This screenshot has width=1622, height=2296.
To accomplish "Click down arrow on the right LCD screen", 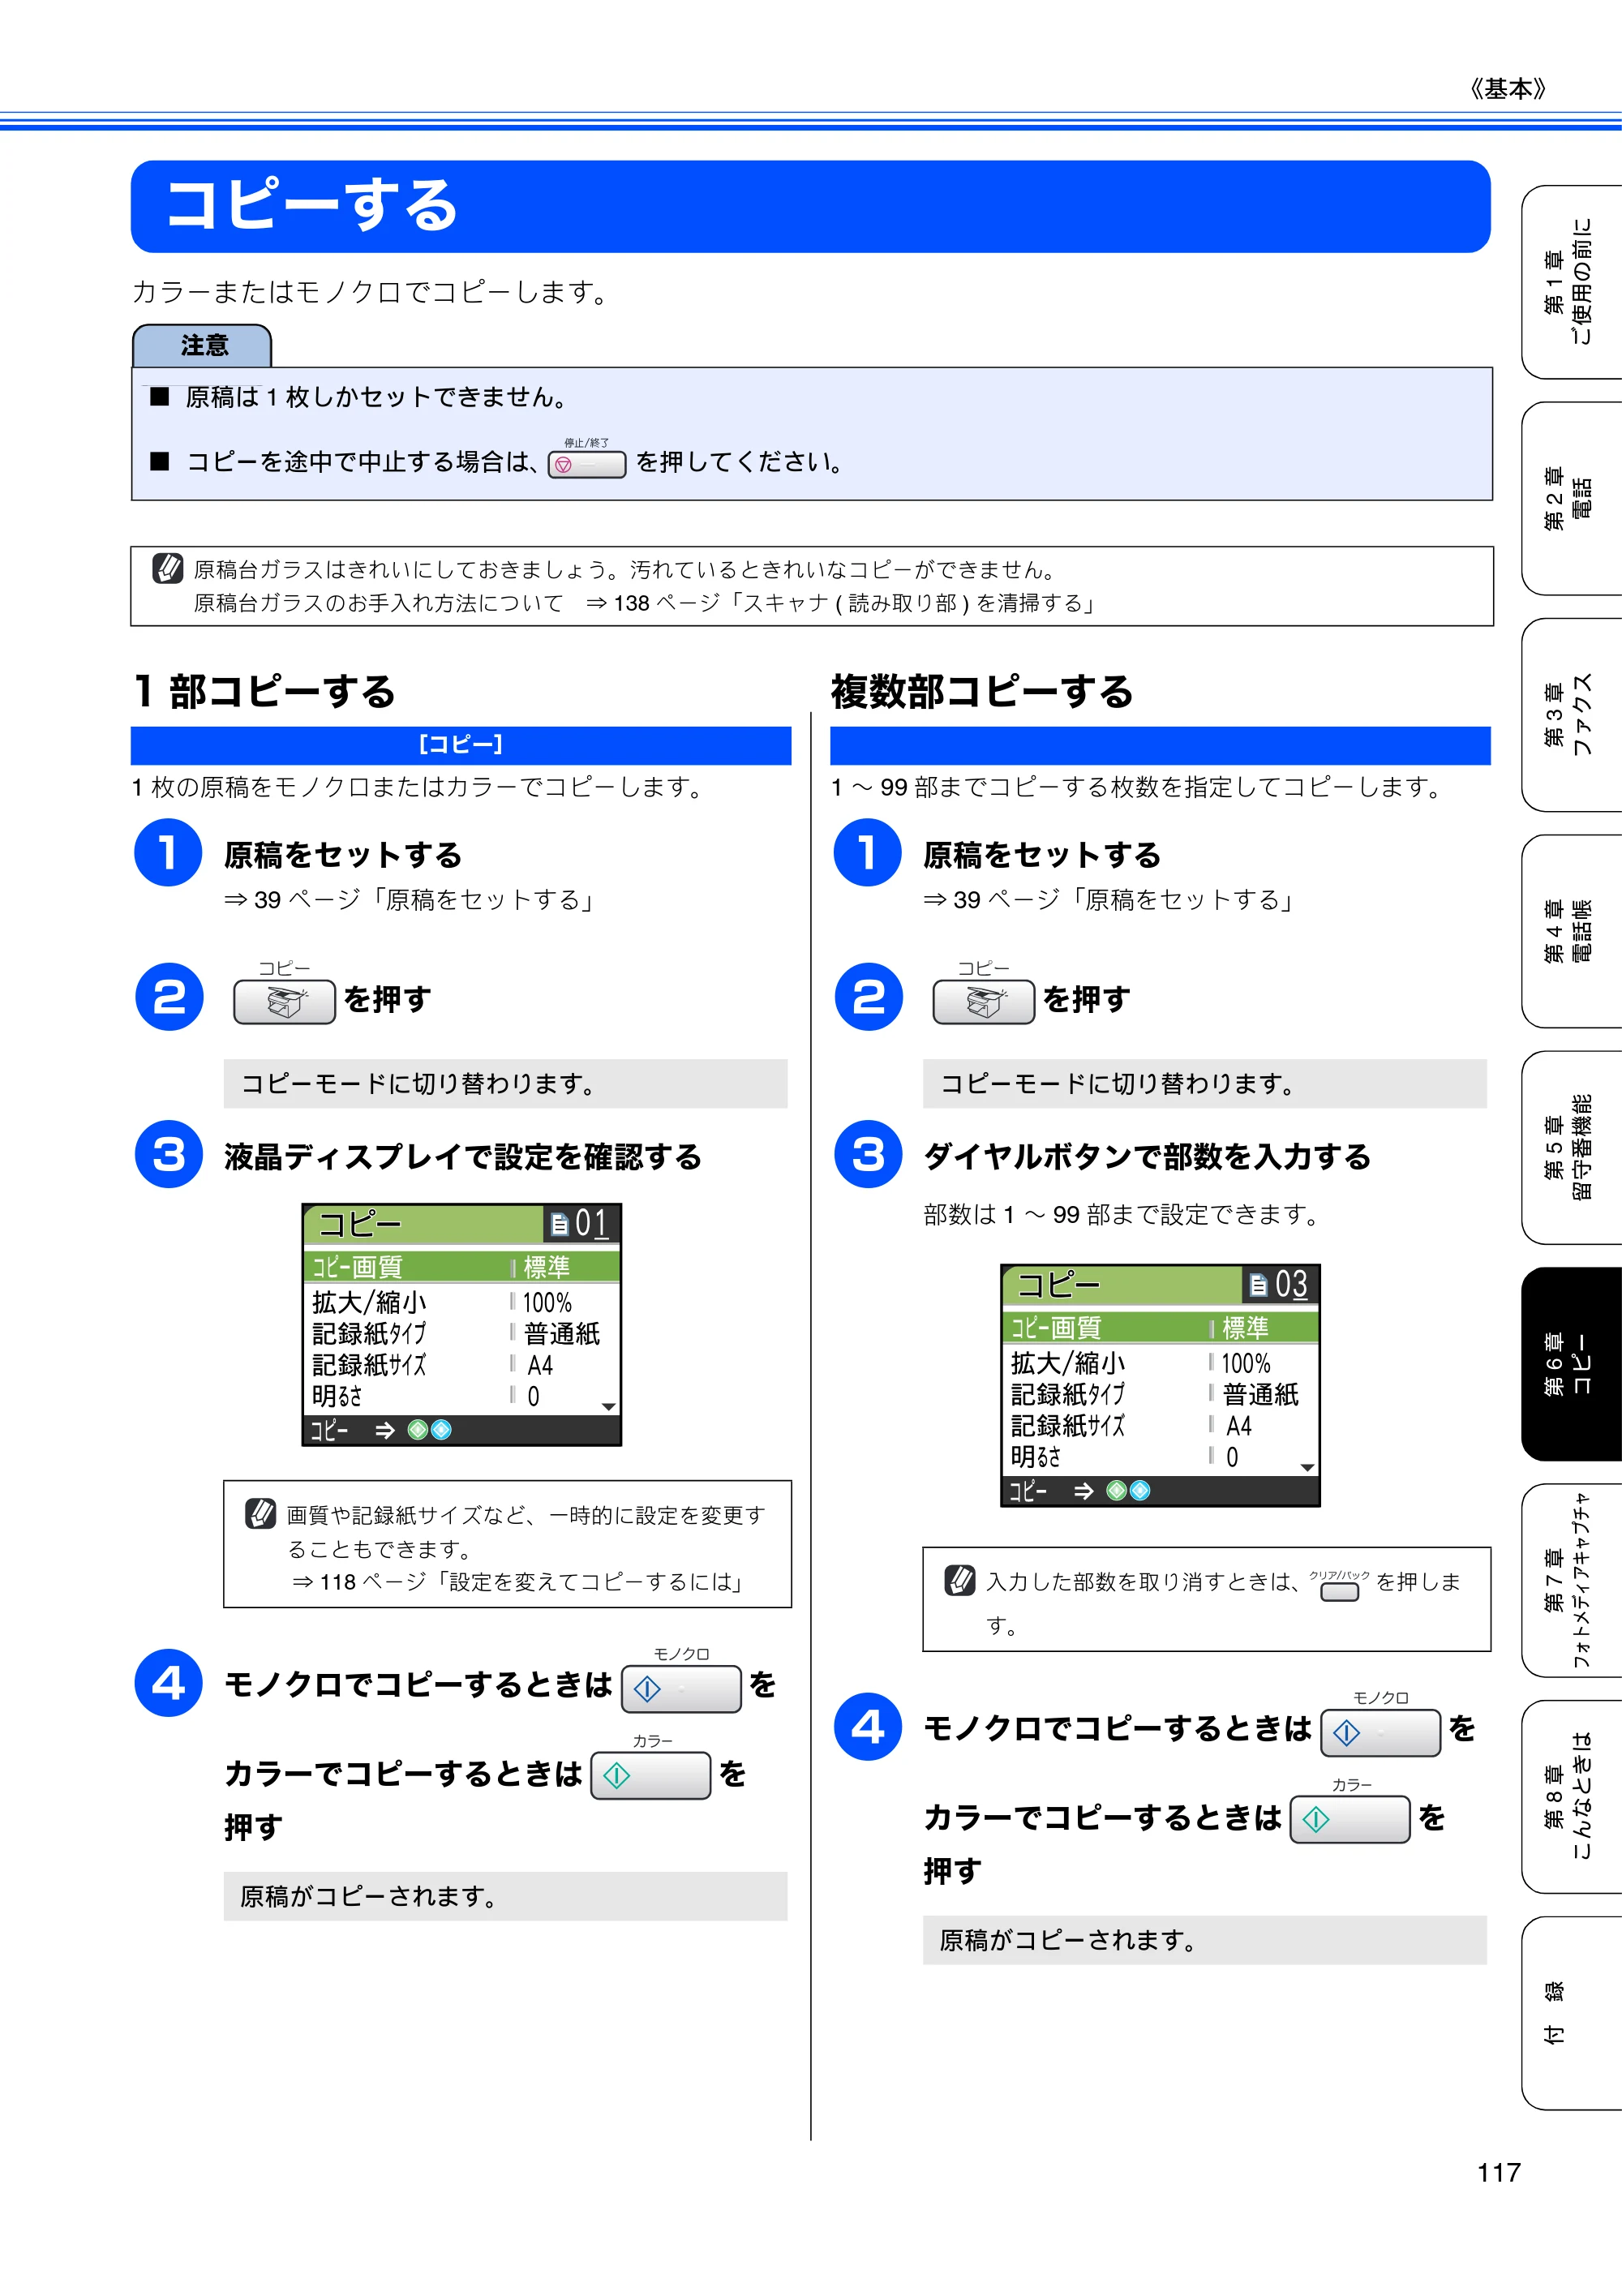I will tap(1307, 1468).
